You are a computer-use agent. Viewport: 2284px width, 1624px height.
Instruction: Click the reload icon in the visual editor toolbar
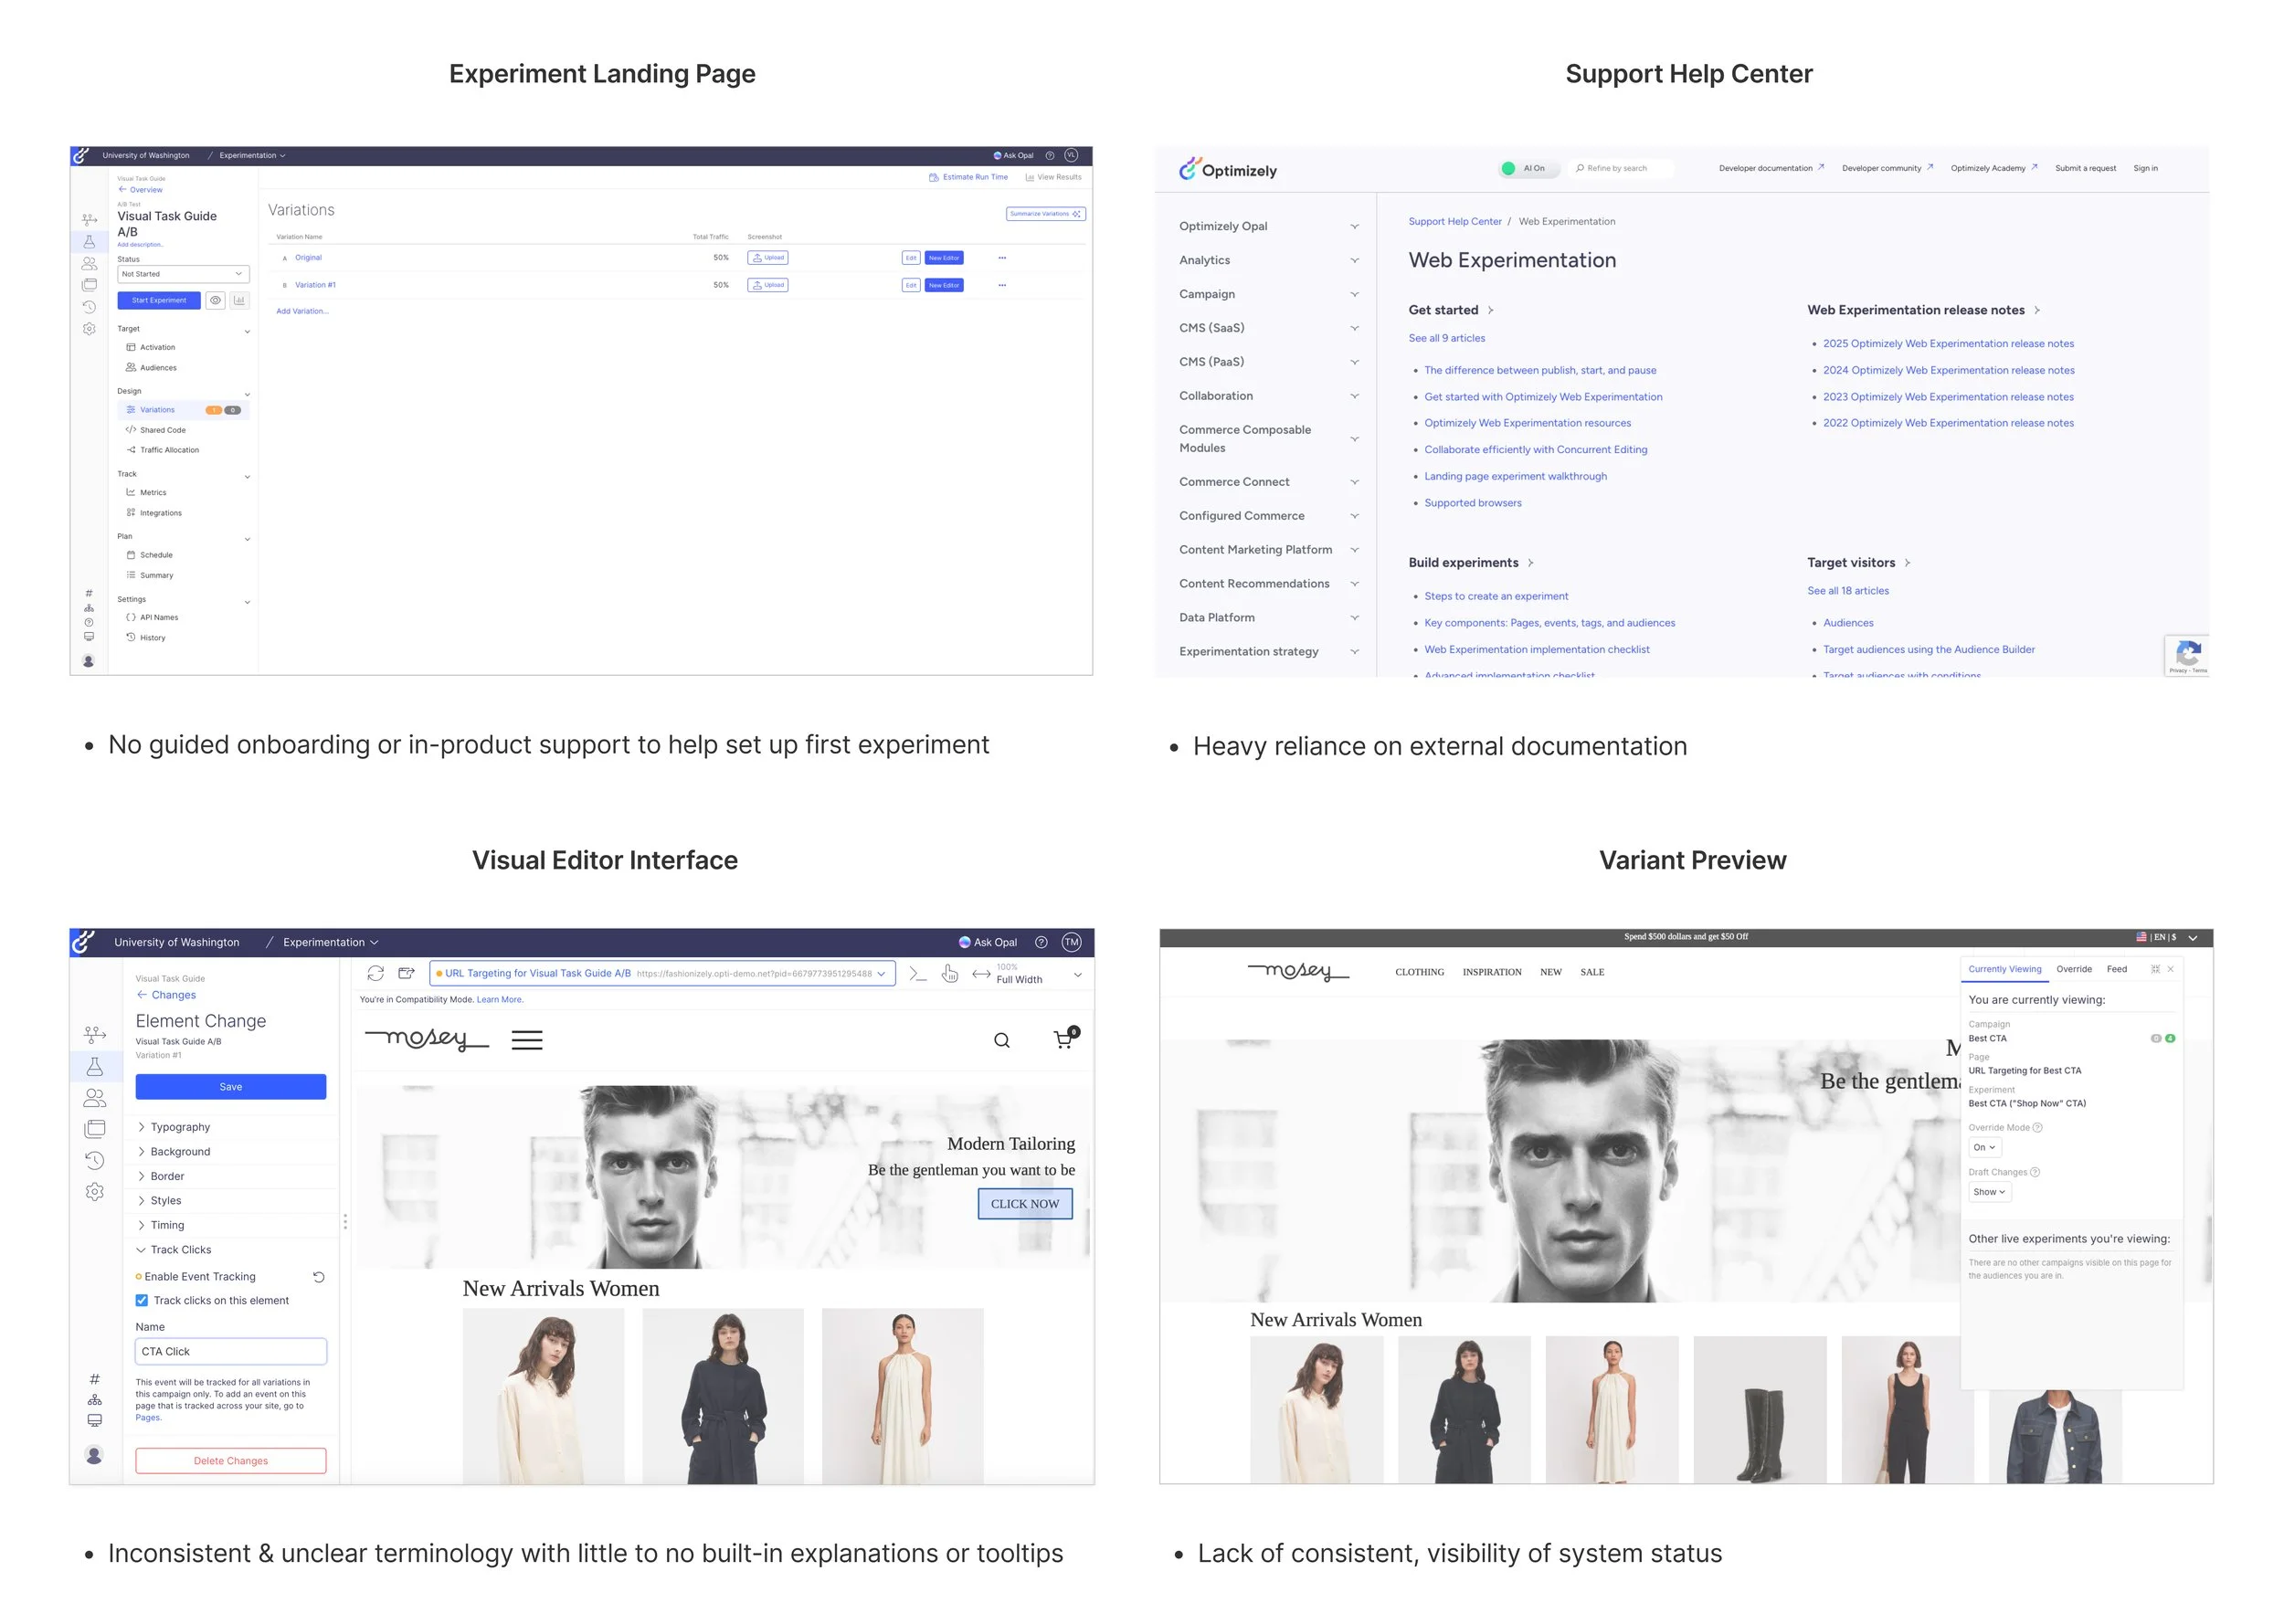click(x=375, y=973)
